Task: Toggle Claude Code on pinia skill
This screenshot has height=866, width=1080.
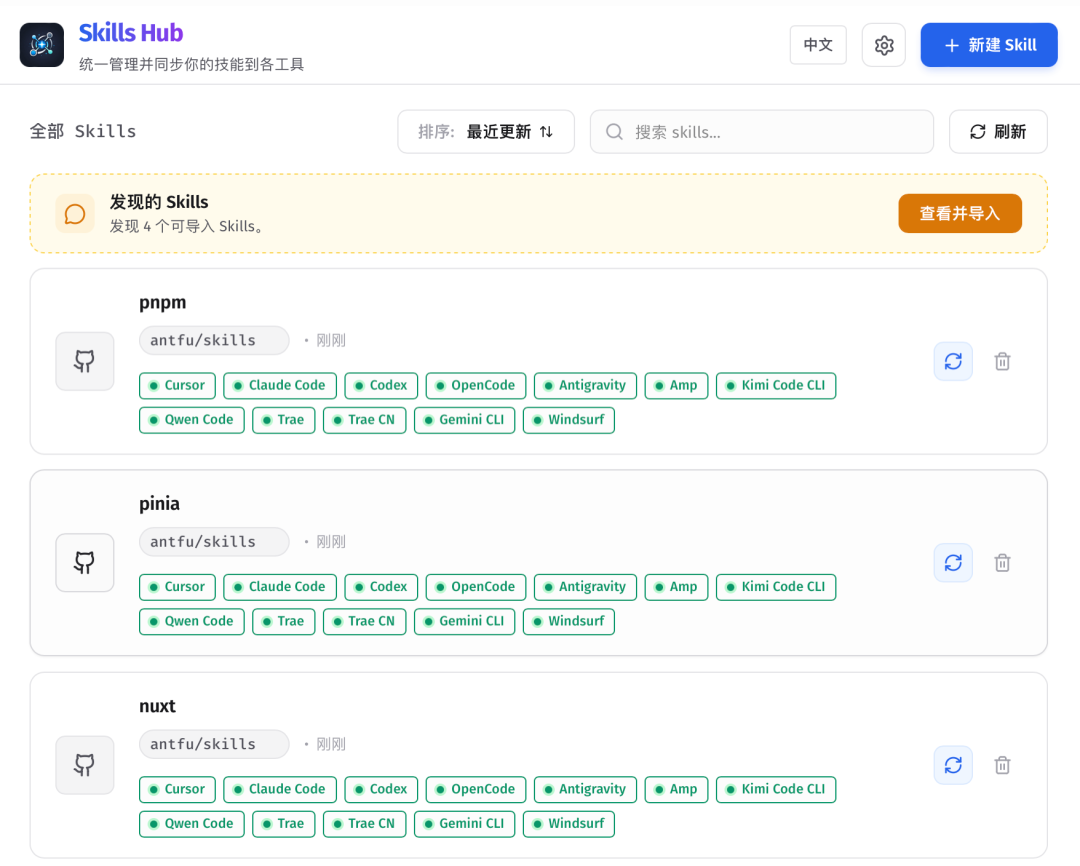Action: pos(280,587)
